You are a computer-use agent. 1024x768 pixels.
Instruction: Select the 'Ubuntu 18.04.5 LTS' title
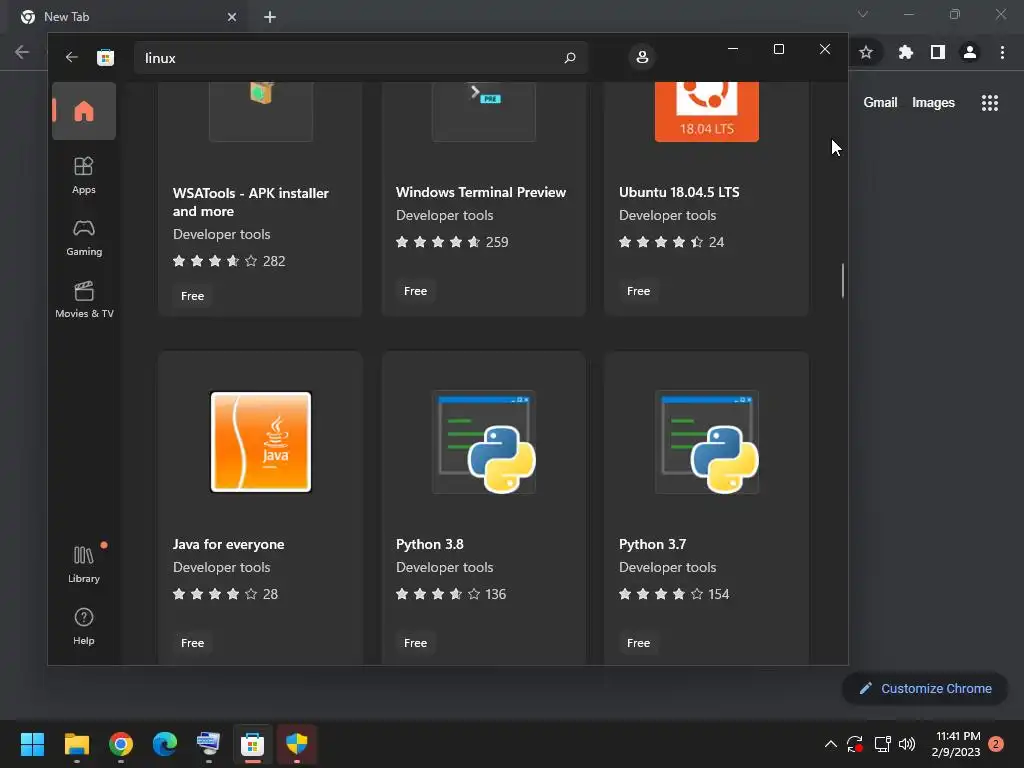679,192
